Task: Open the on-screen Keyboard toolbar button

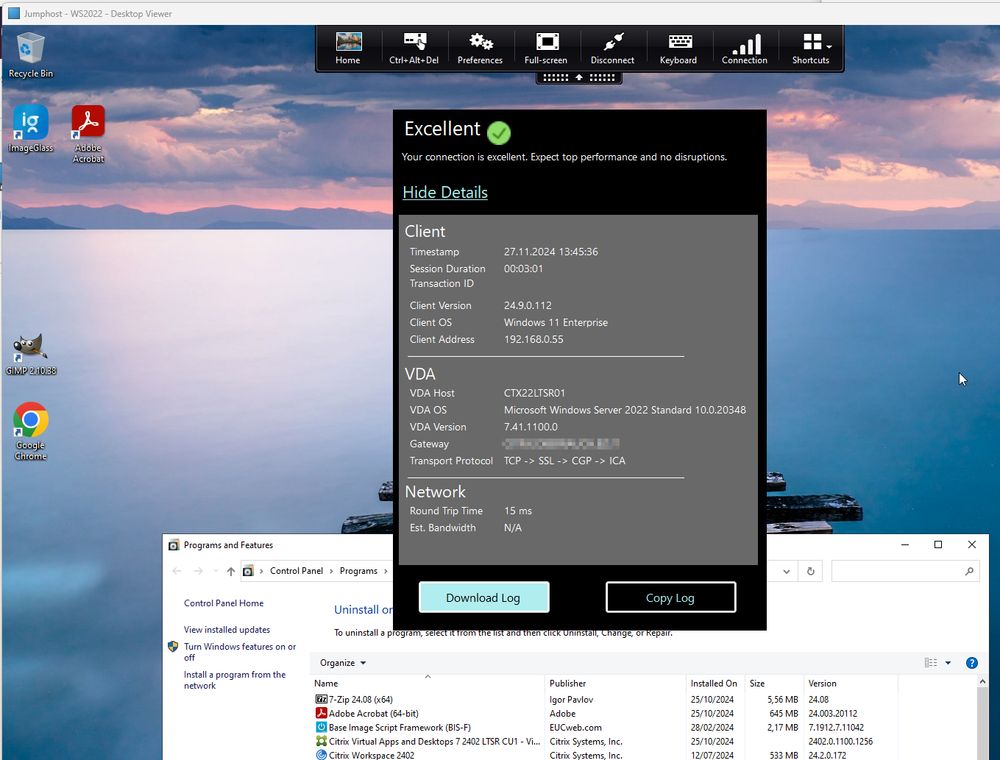Action: tap(679, 48)
